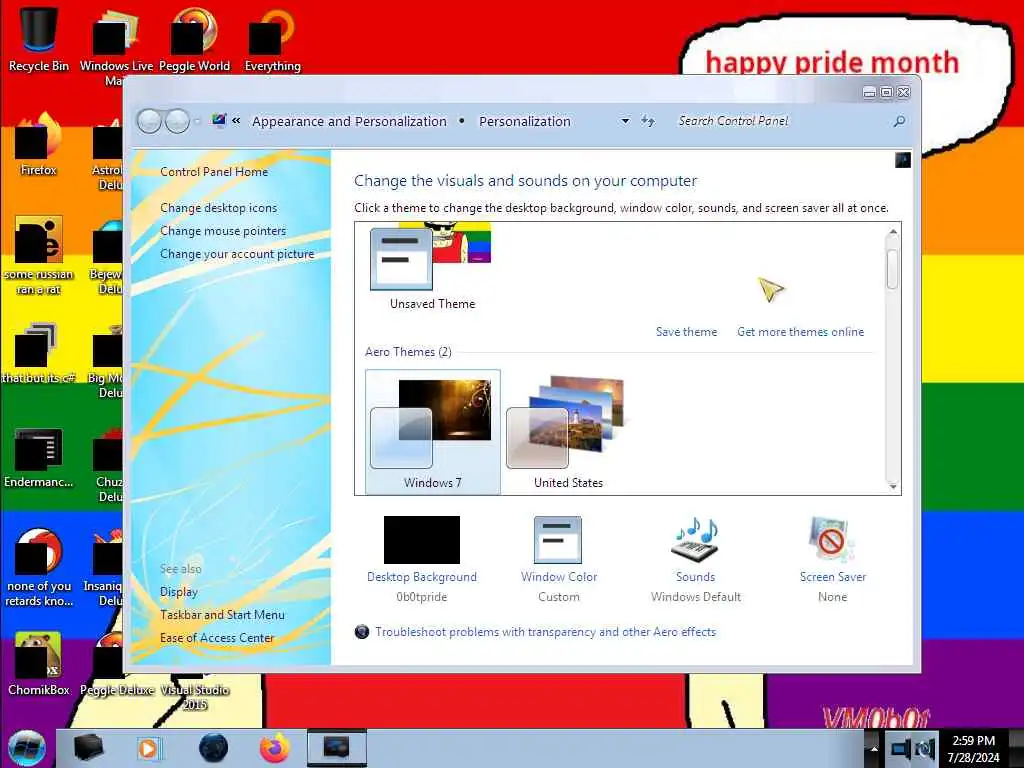1024x768 pixels.
Task: Open the clock showing 2:59 PM
Action: tap(973, 748)
